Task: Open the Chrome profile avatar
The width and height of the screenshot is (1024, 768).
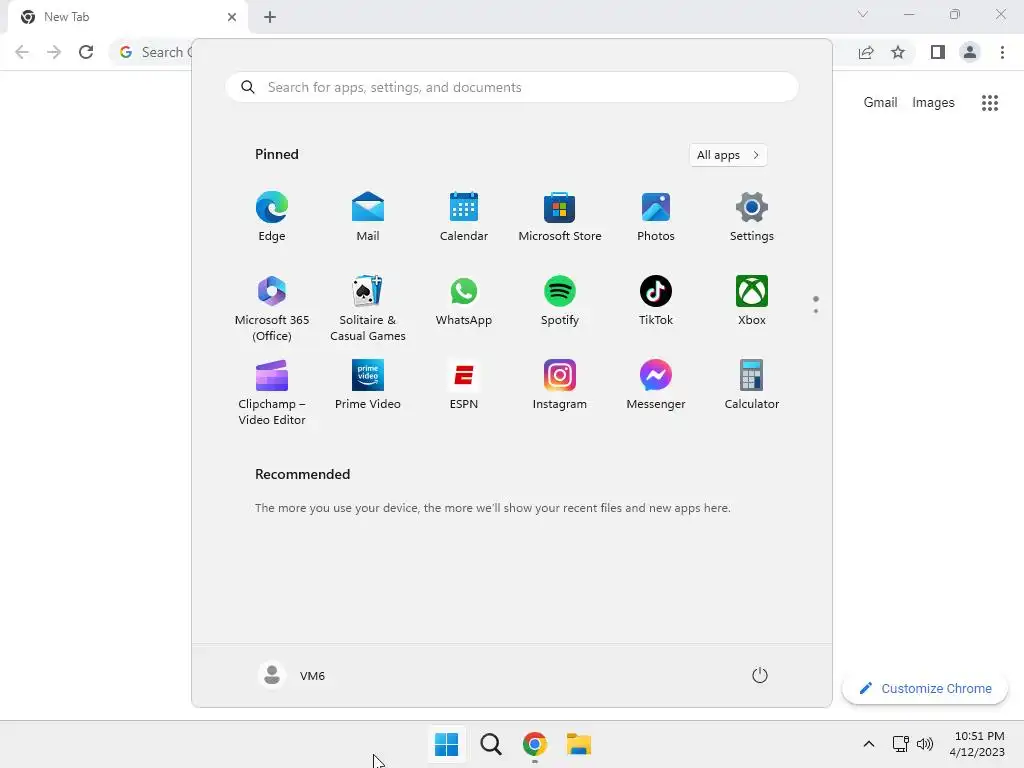Action: tap(970, 52)
